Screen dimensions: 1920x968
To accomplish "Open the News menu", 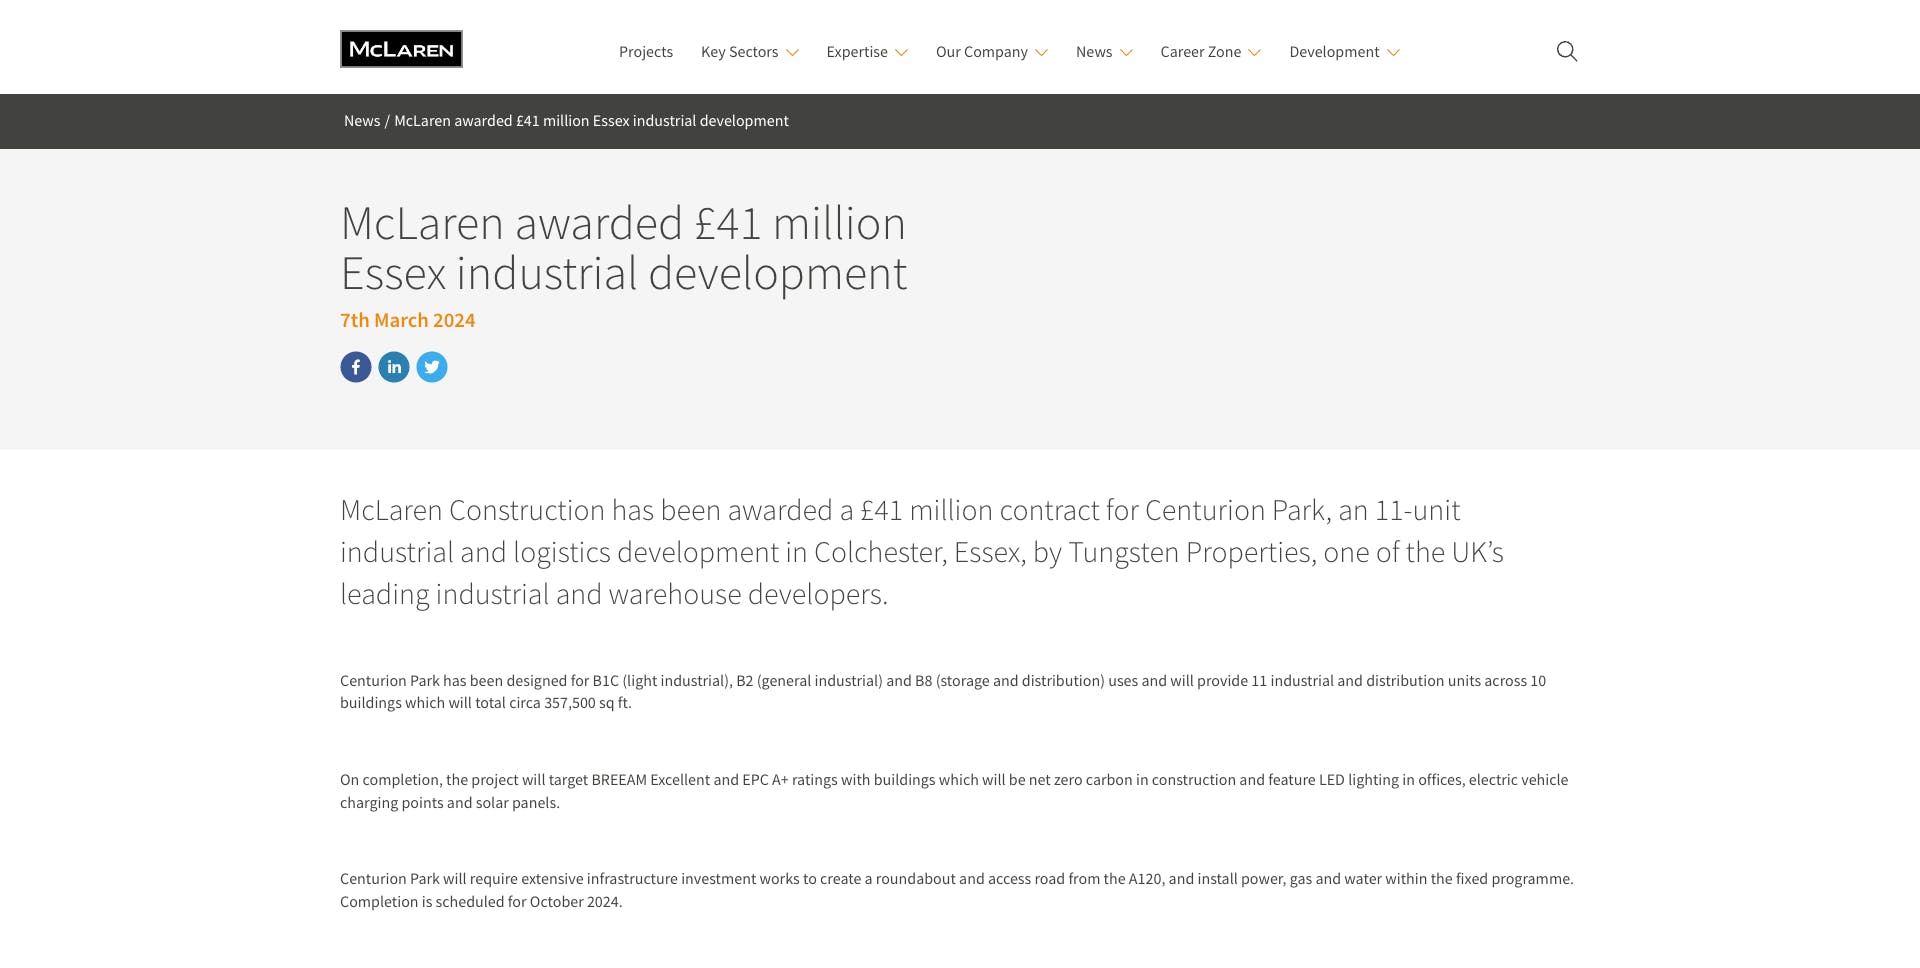I will click(x=1103, y=52).
